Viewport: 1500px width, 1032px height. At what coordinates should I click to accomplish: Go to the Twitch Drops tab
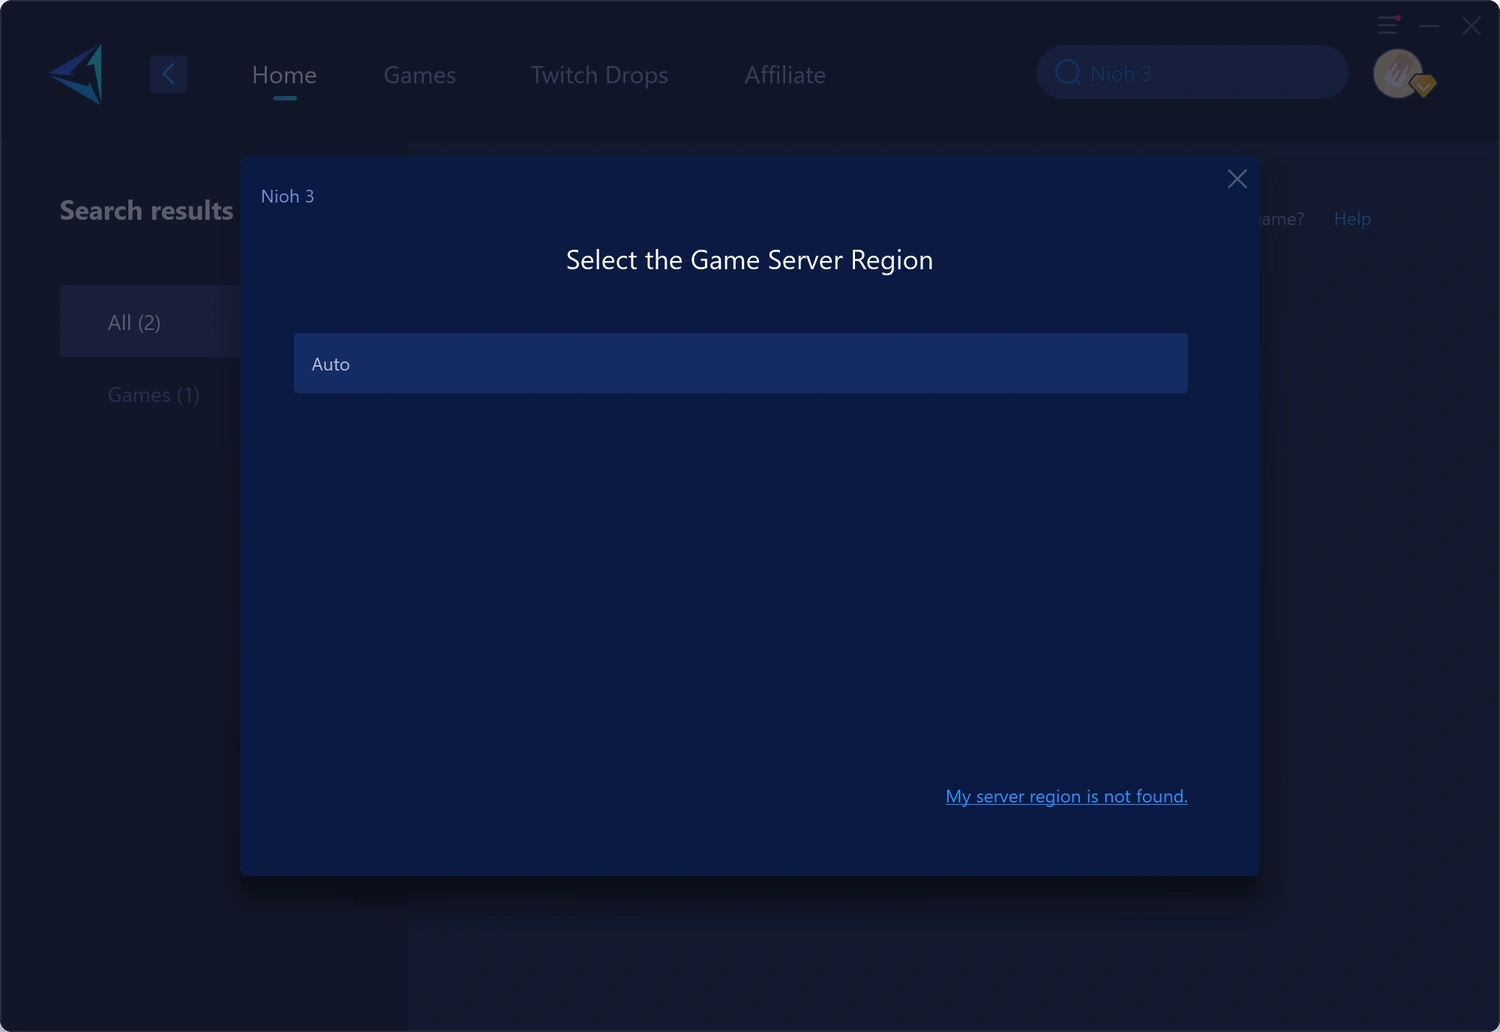click(x=599, y=75)
